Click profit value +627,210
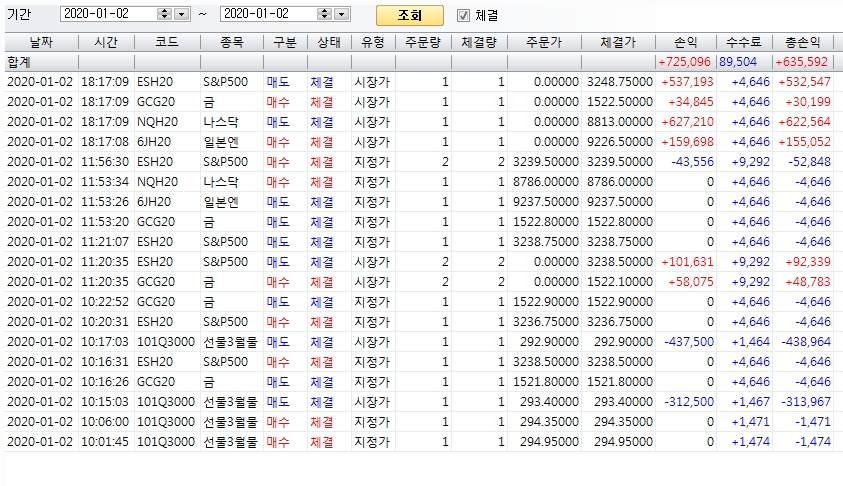The image size is (843, 486). point(687,122)
